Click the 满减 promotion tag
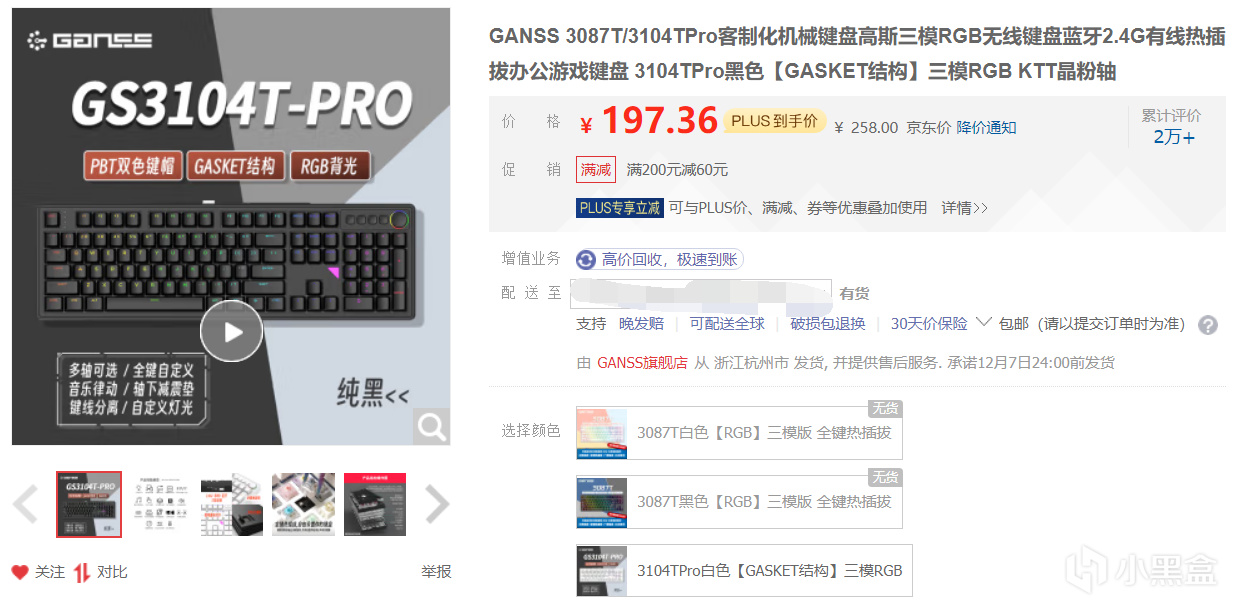Screen dimensions: 1254x610 [596, 170]
